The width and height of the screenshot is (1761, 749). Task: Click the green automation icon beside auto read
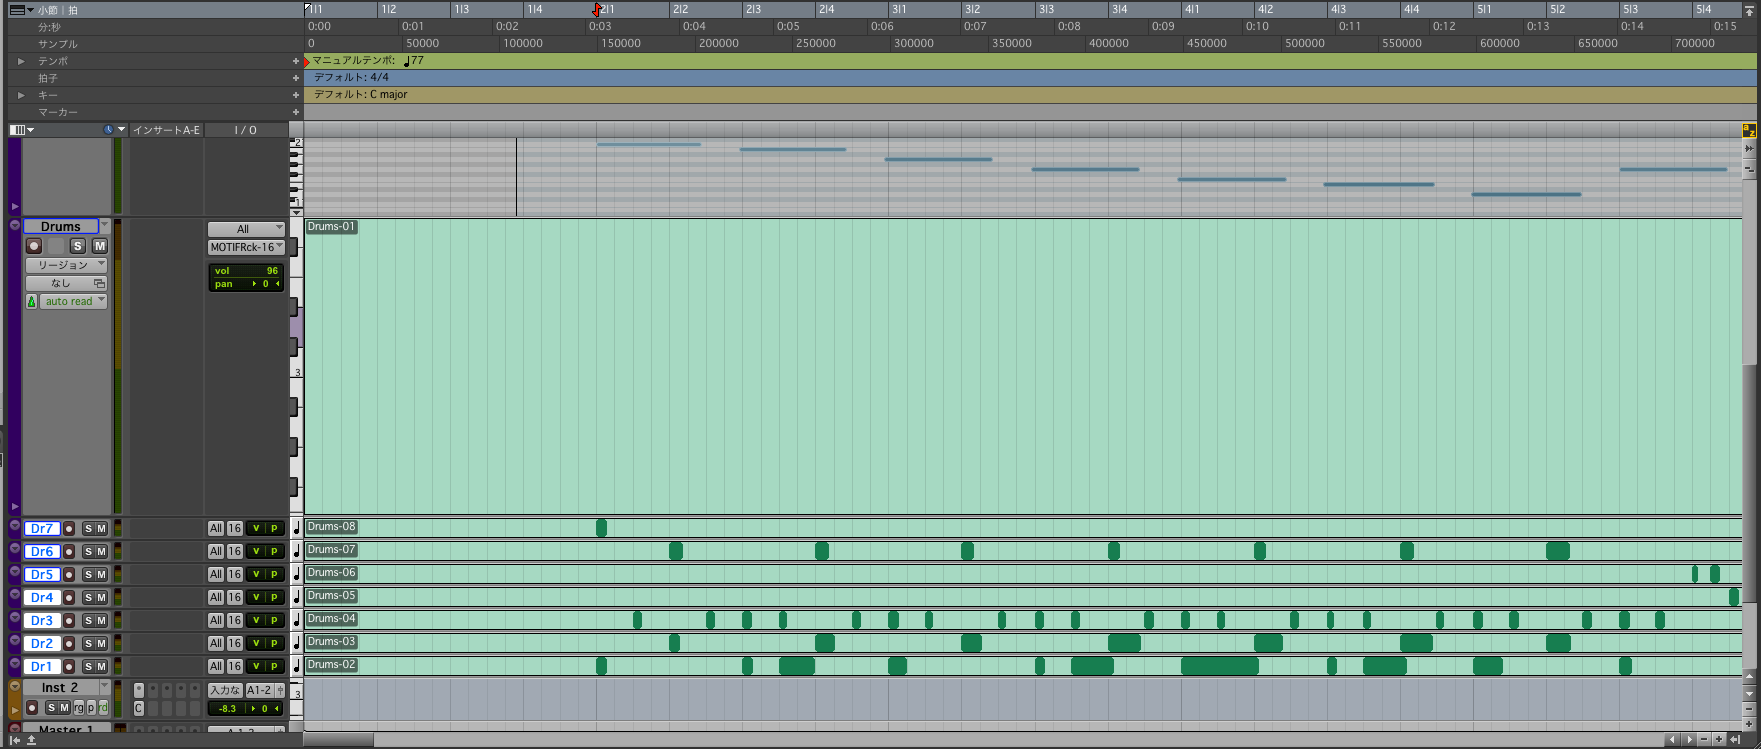click(32, 302)
